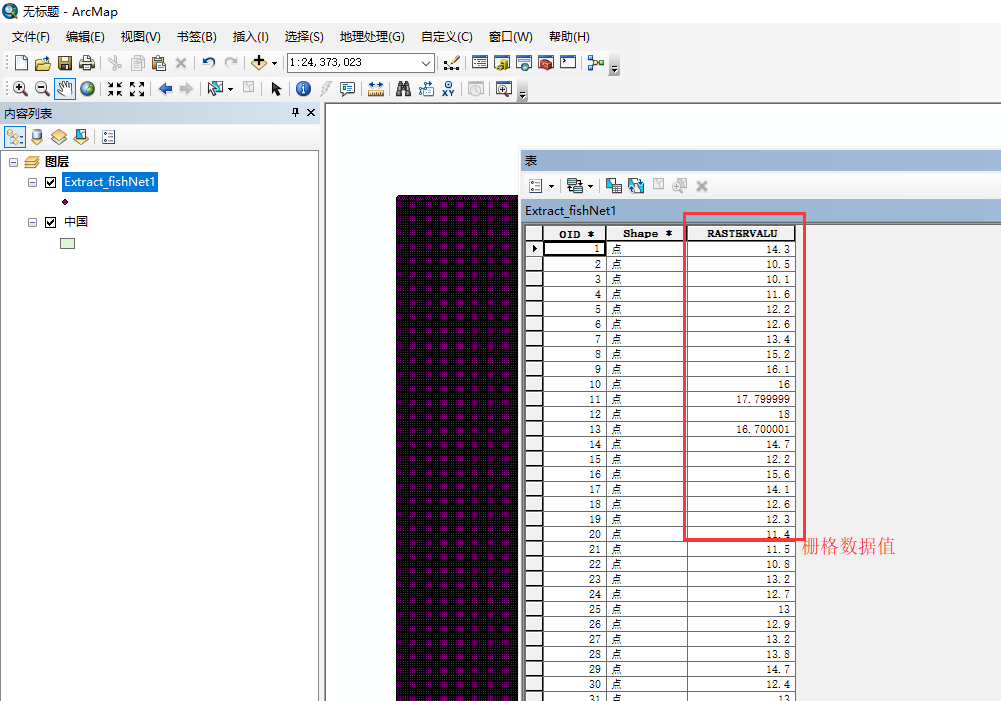Open the 编辑(E) menu
Image resolution: width=1001 pixels, height=701 pixels.
(x=85, y=36)
